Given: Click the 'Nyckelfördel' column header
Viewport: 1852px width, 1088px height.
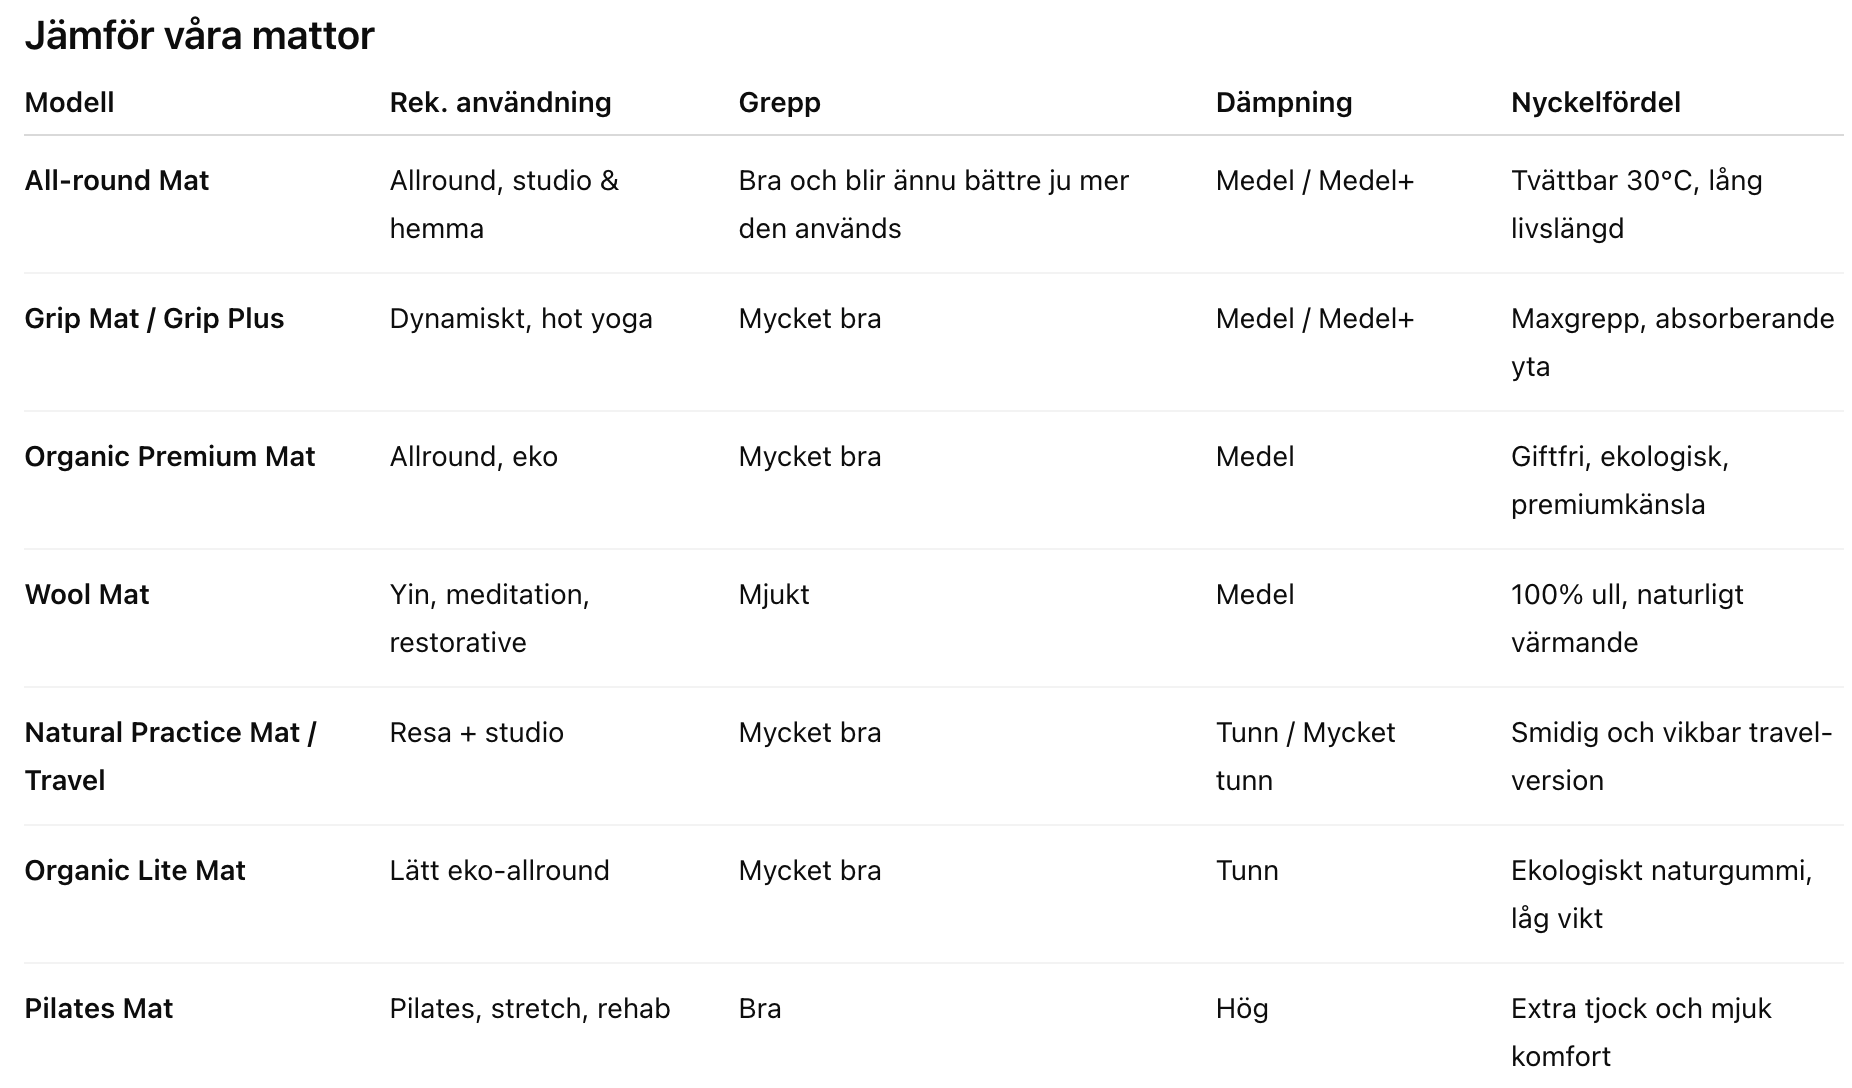Looking at the screenshot, I should point(1595,102).
